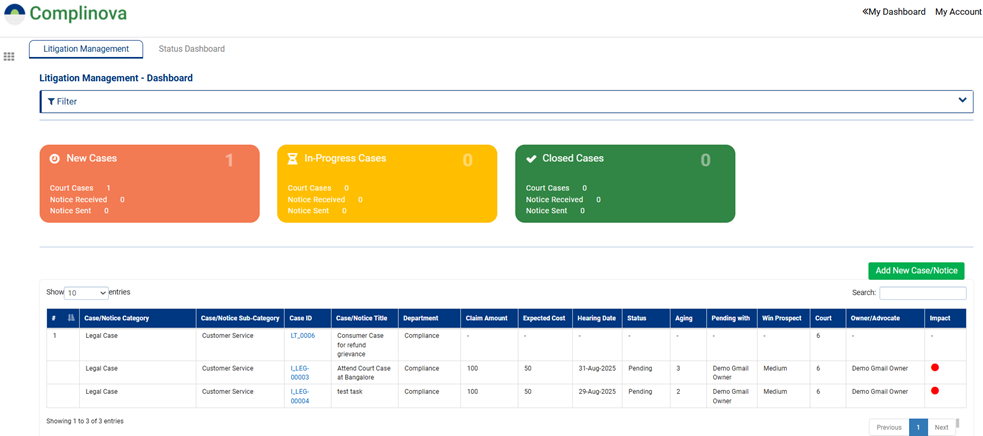This screenshot has width=983, height=436.
Task: Open My Account menu
Action: 958,12
